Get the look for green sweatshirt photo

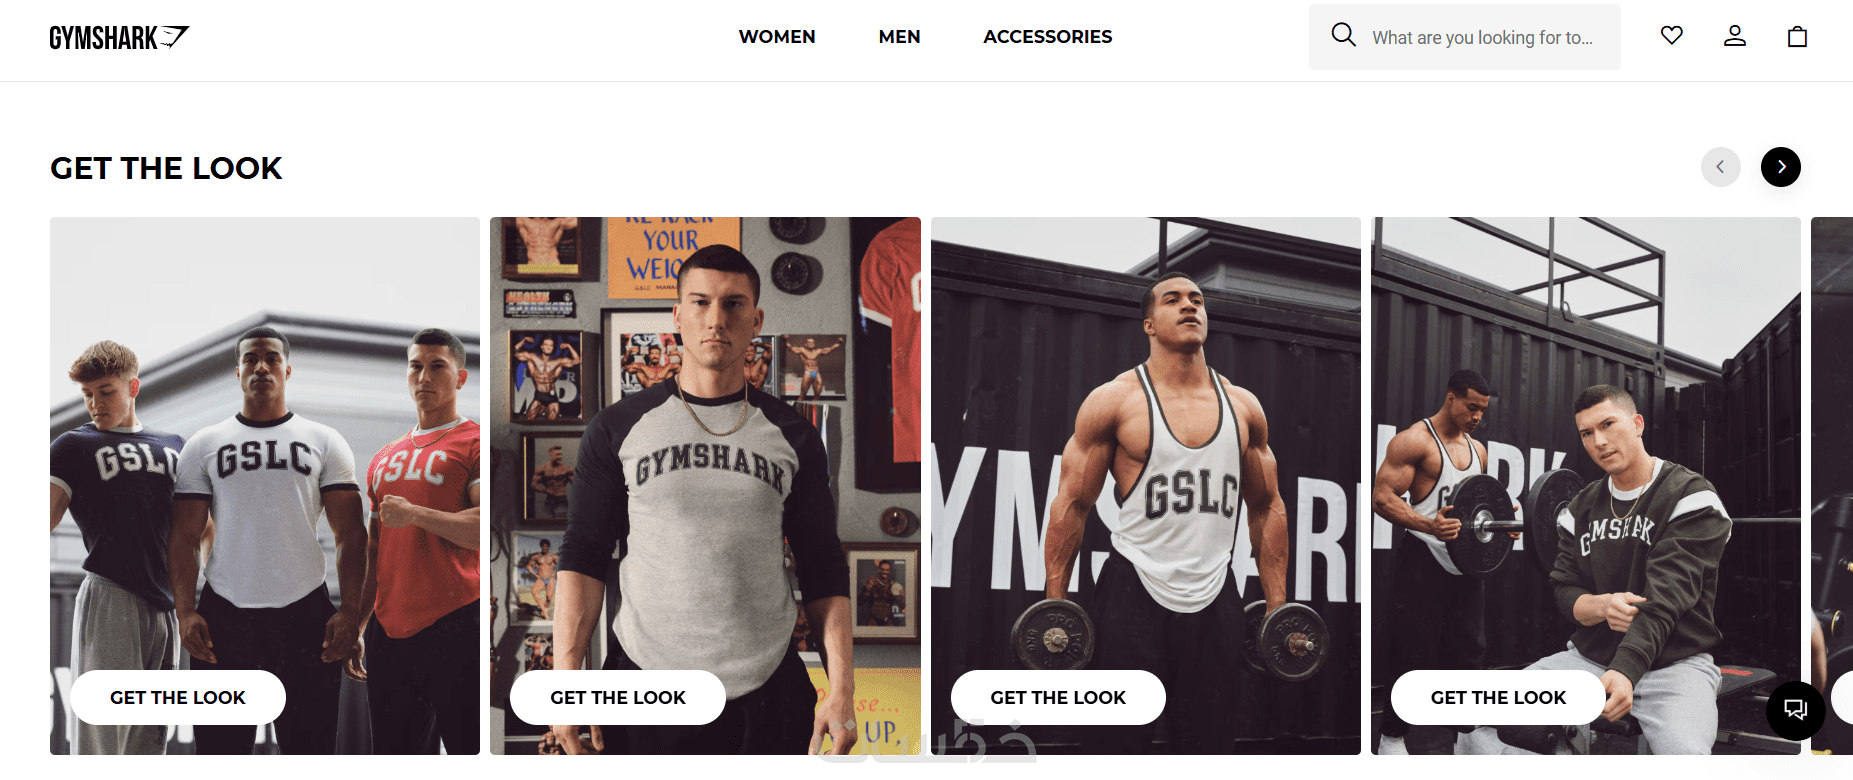point(1498,697)
